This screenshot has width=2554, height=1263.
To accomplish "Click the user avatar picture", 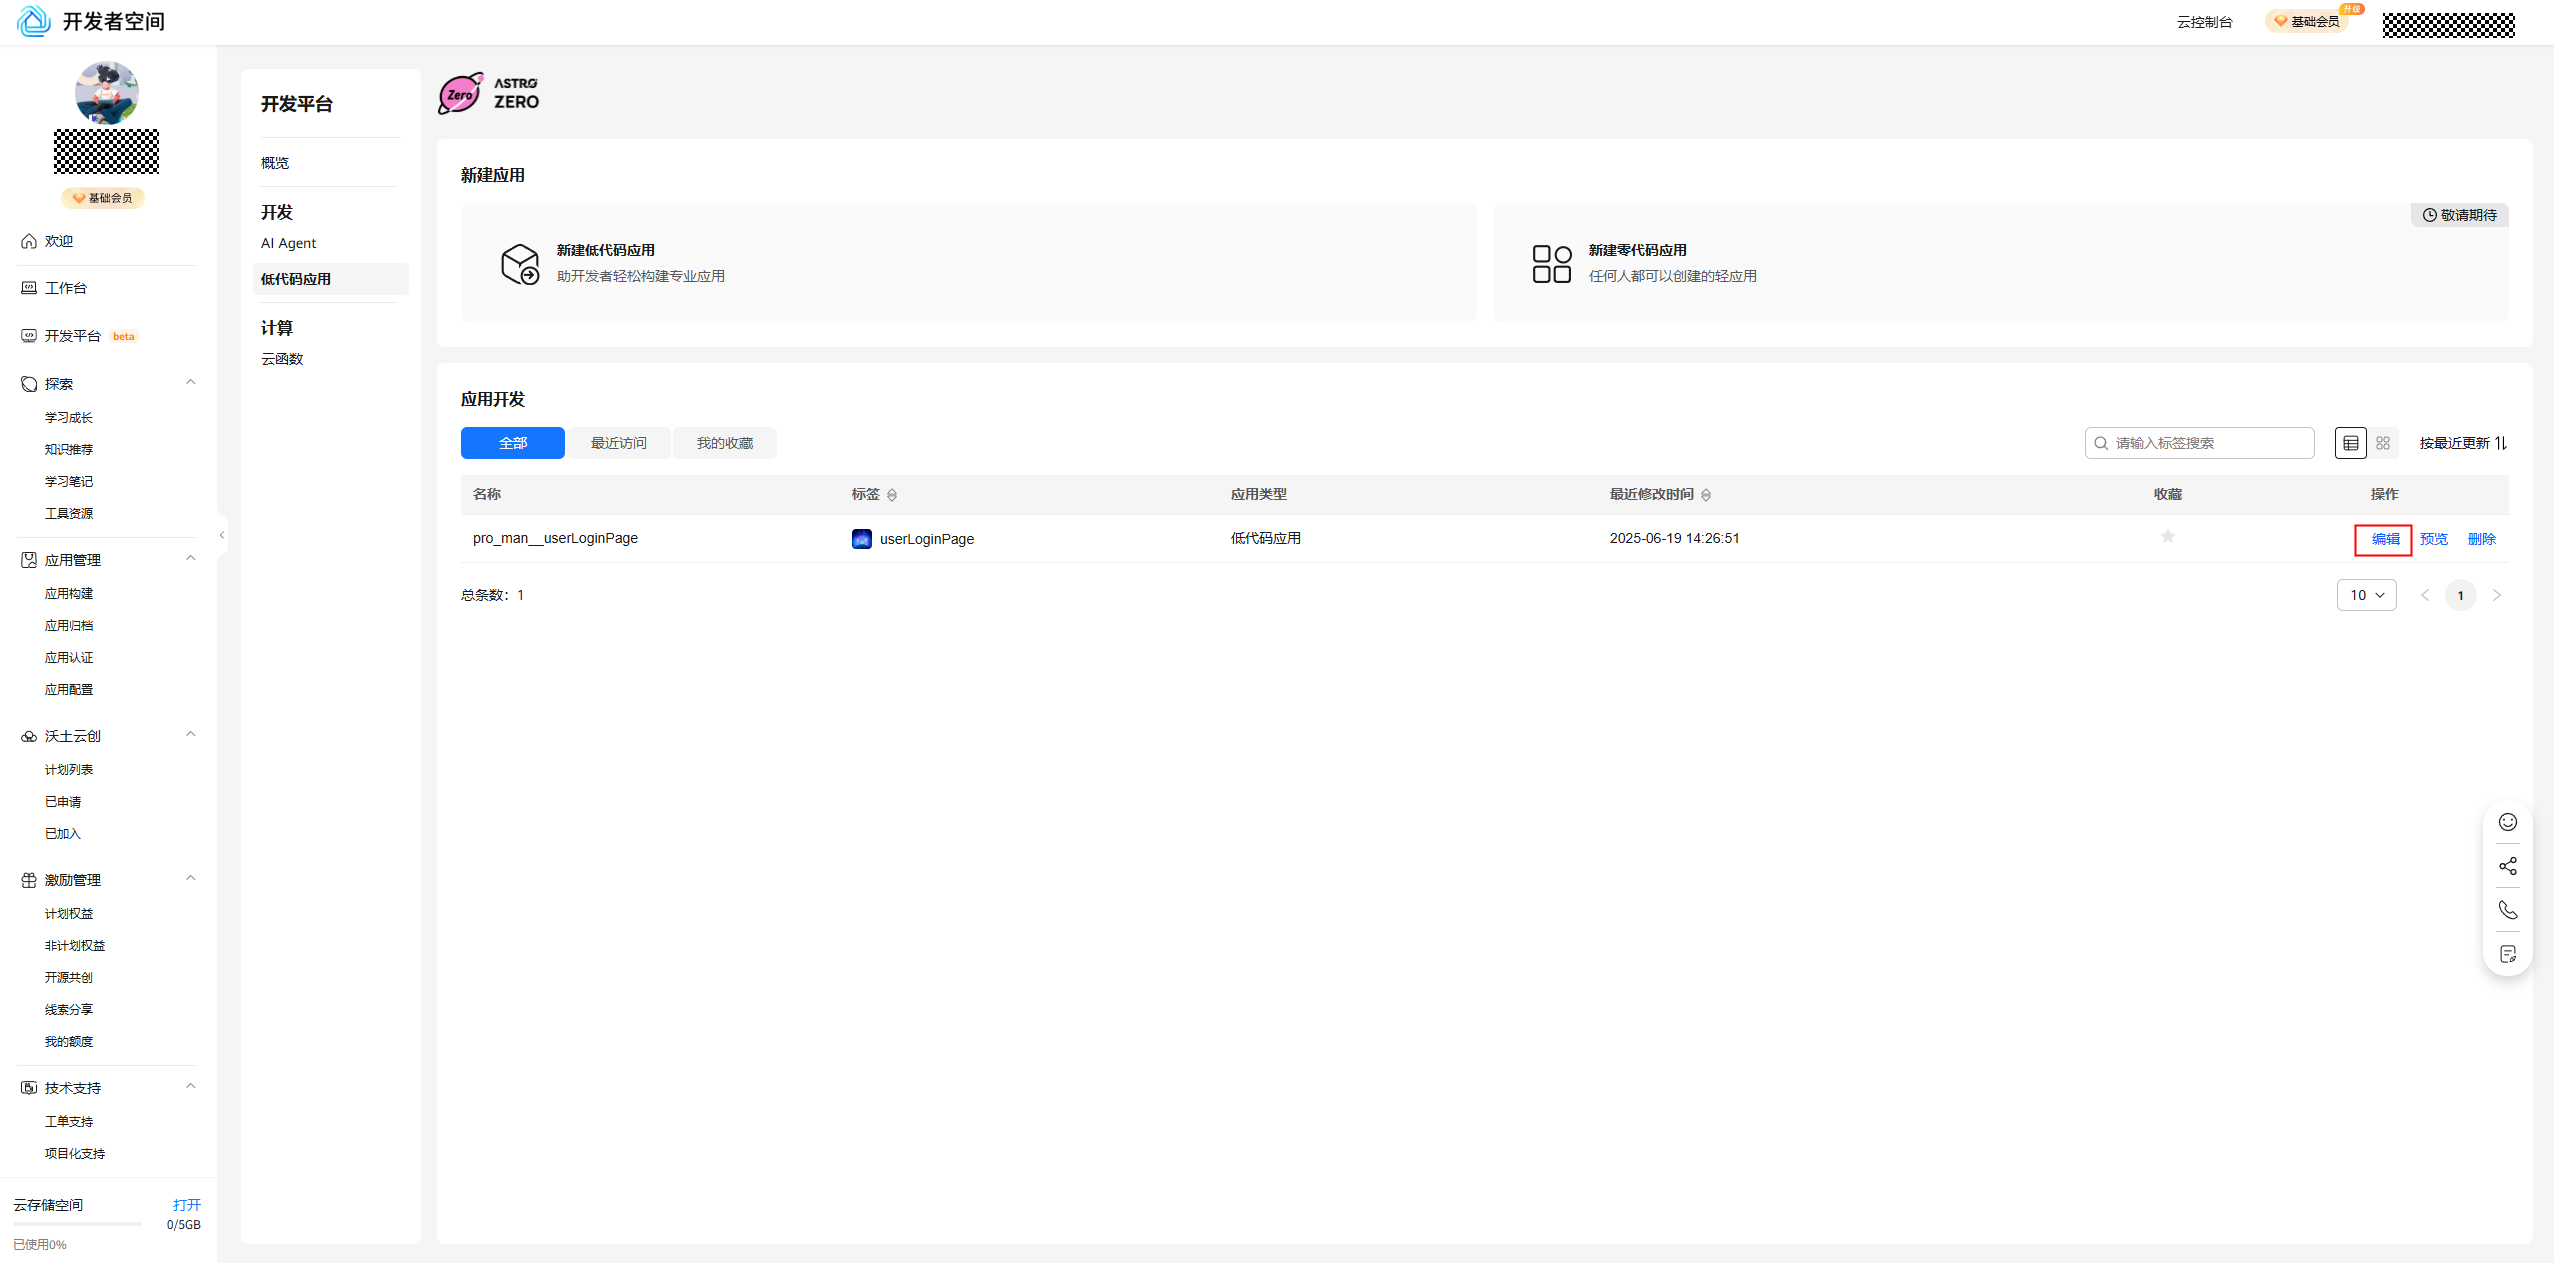I will point(106,93).
